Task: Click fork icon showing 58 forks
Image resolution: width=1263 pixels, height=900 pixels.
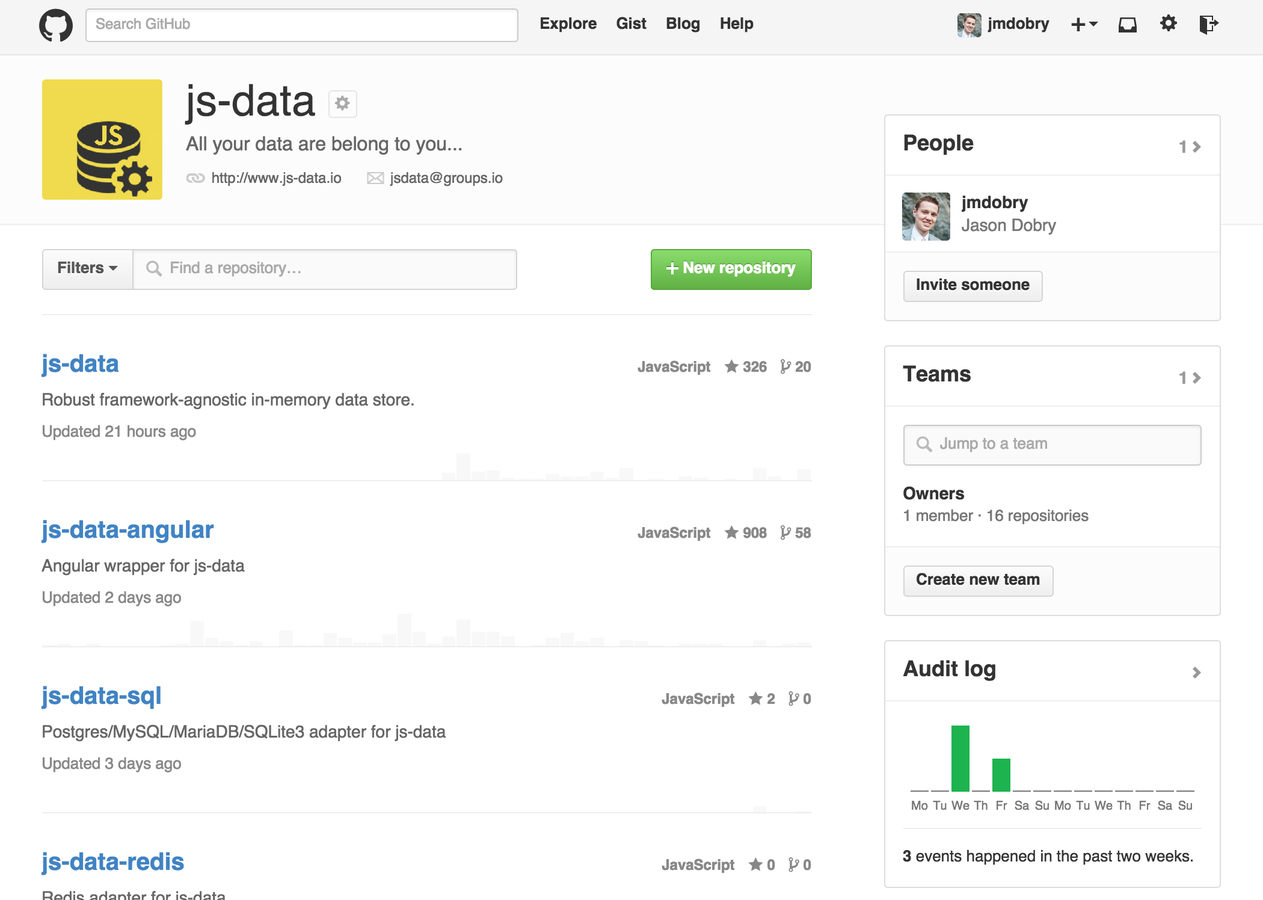Action: click(x=785, y=533)
